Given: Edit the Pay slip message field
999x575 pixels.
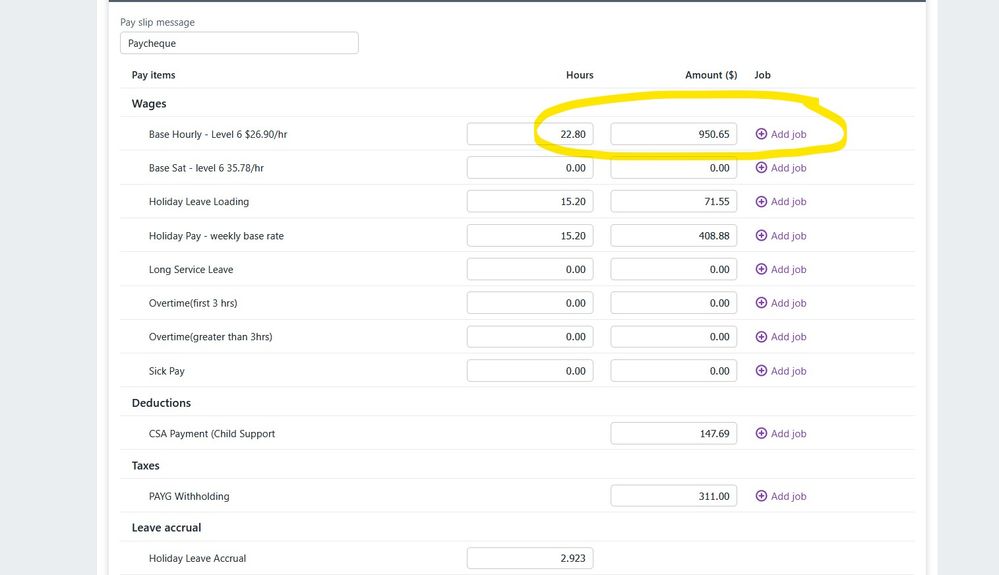Looking at the screenshot, I should [x=239, y=43].
